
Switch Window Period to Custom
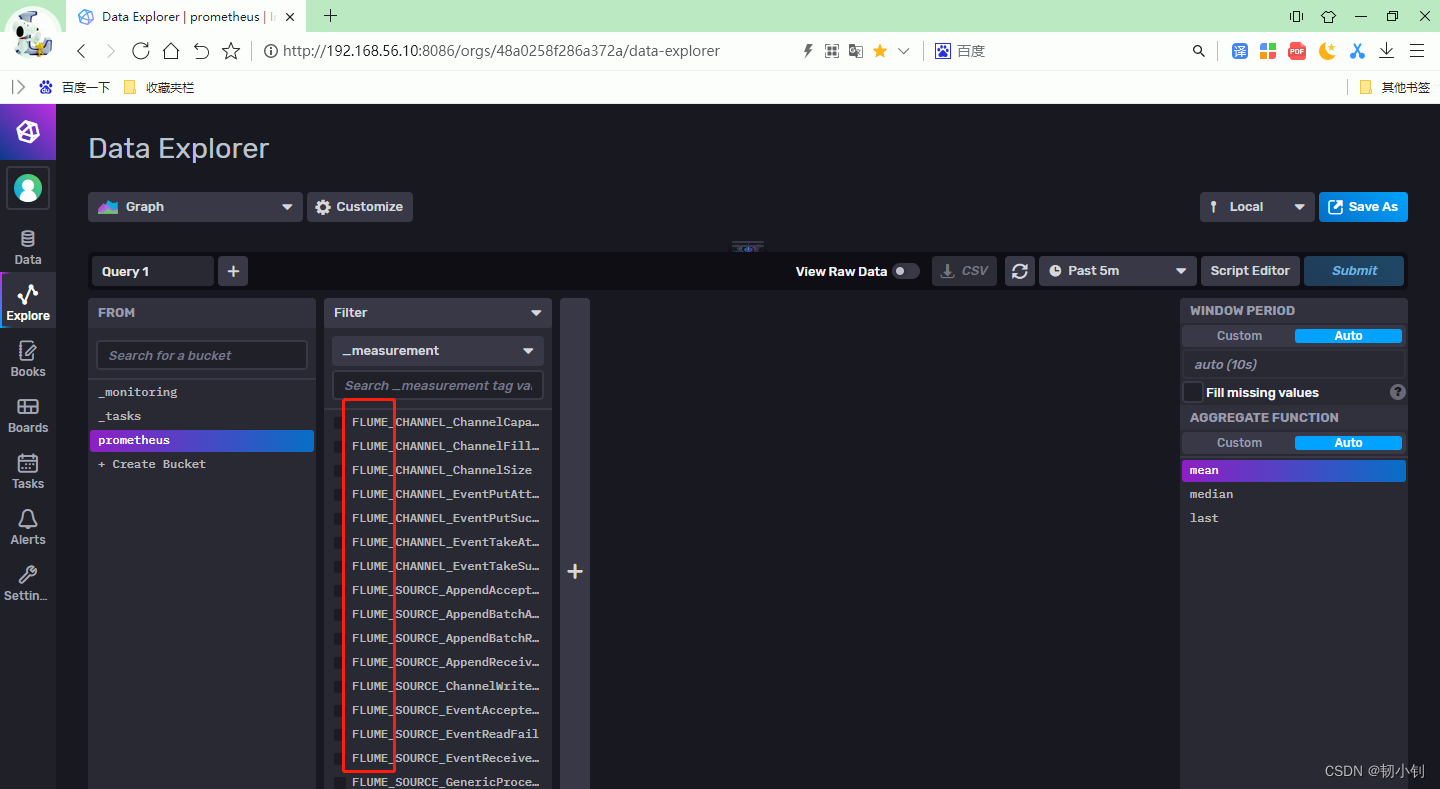coord(1239,336)
